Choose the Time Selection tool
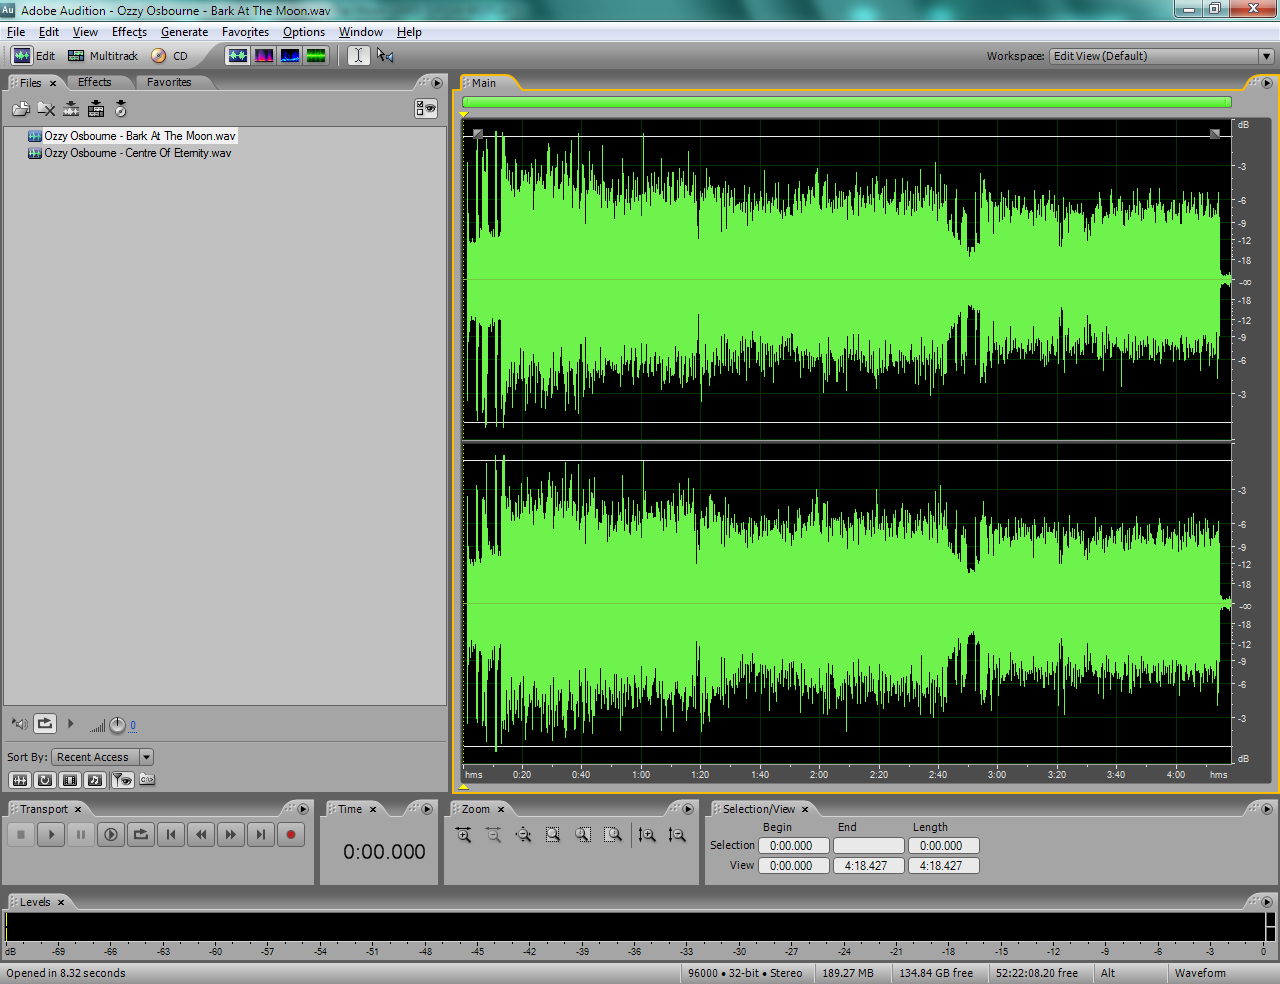The image size is (1280, 984). coord(358,56)
